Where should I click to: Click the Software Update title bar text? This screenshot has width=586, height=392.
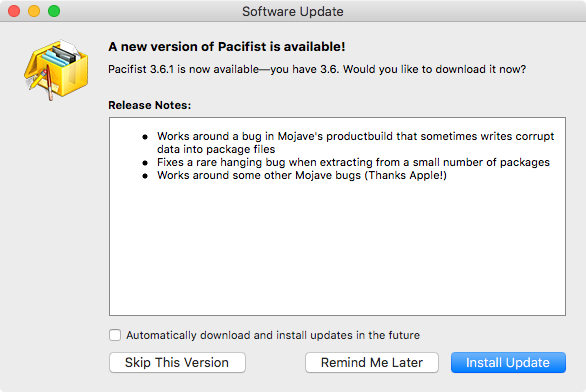tap(293, 11)
